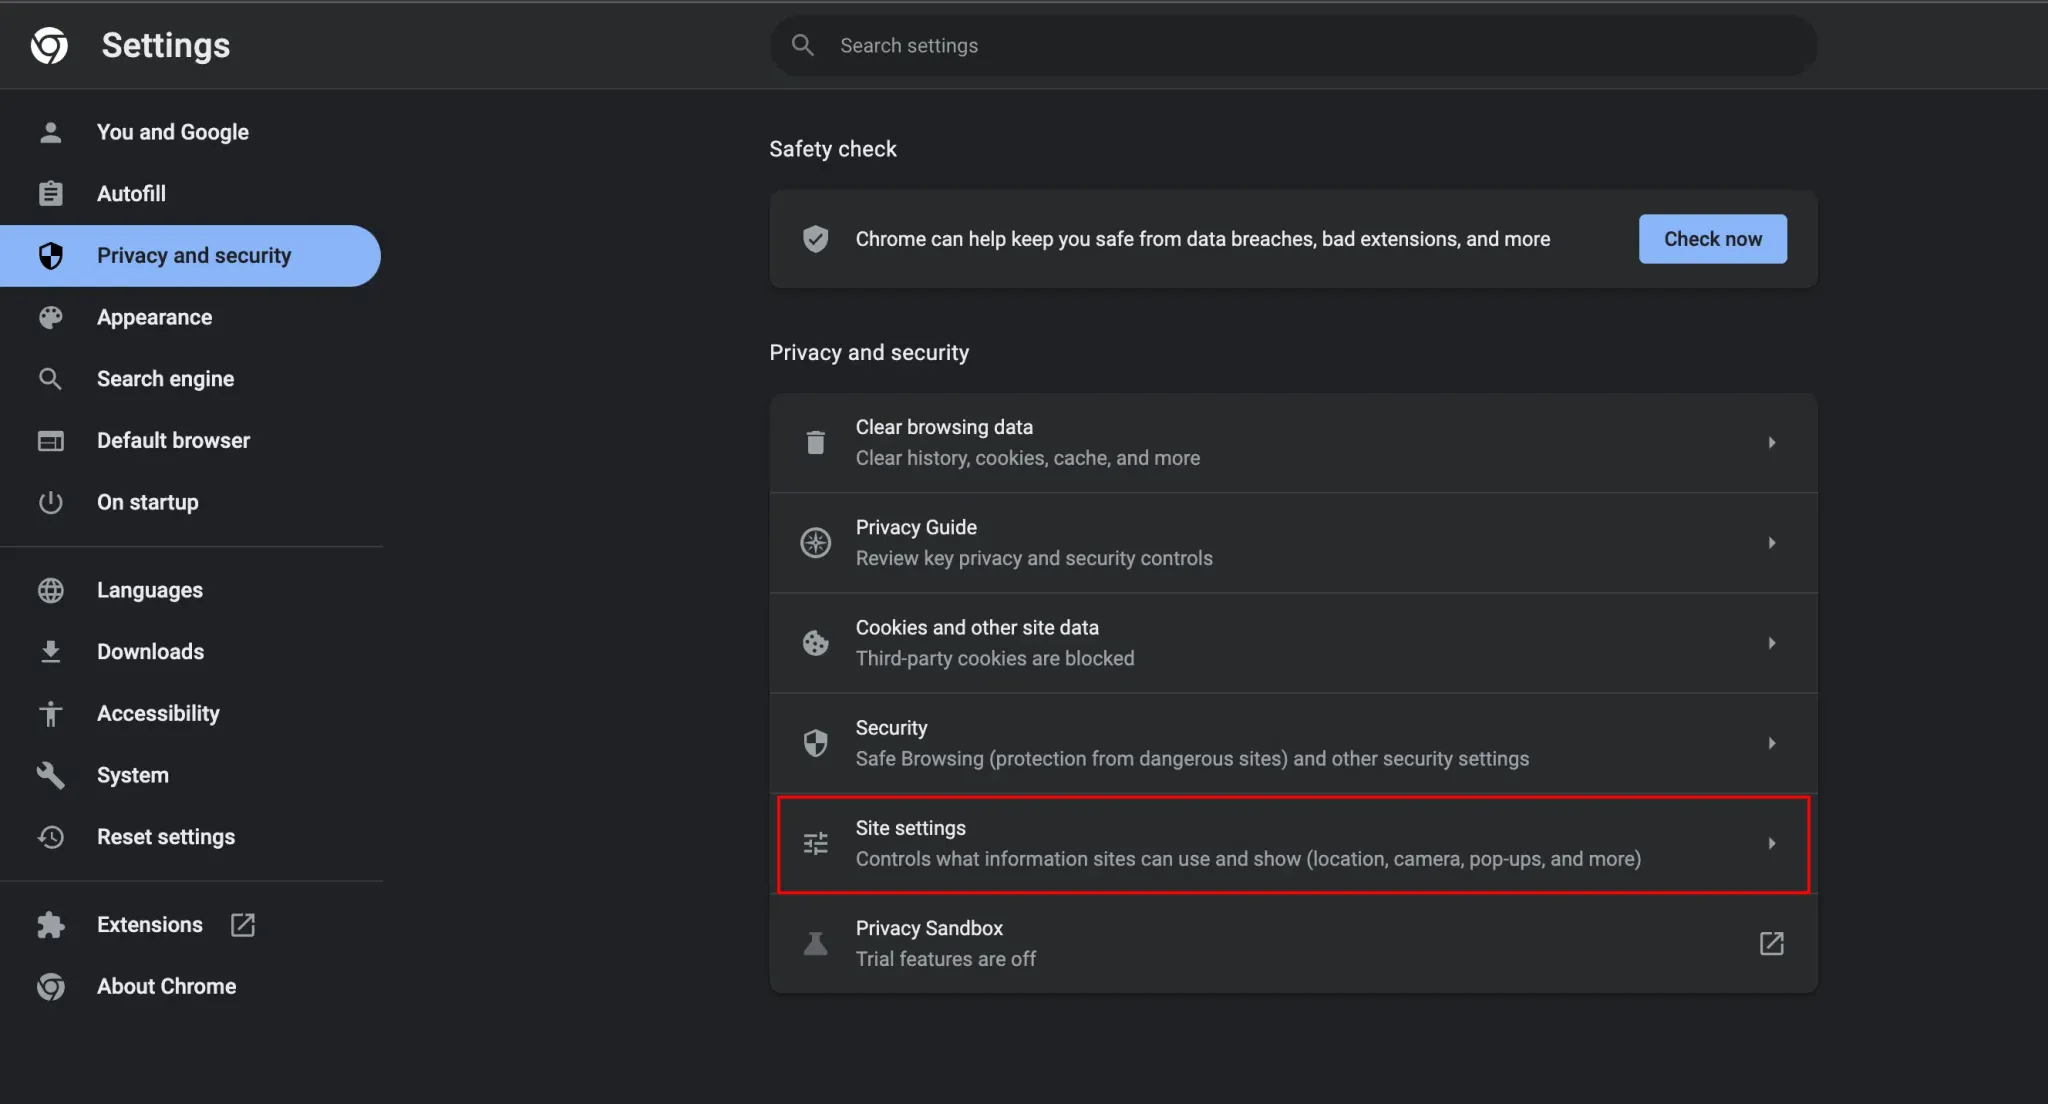Expand Clear browsing data with arrow
Screen dimensions: 2048x1104
tap(1771, 442)
